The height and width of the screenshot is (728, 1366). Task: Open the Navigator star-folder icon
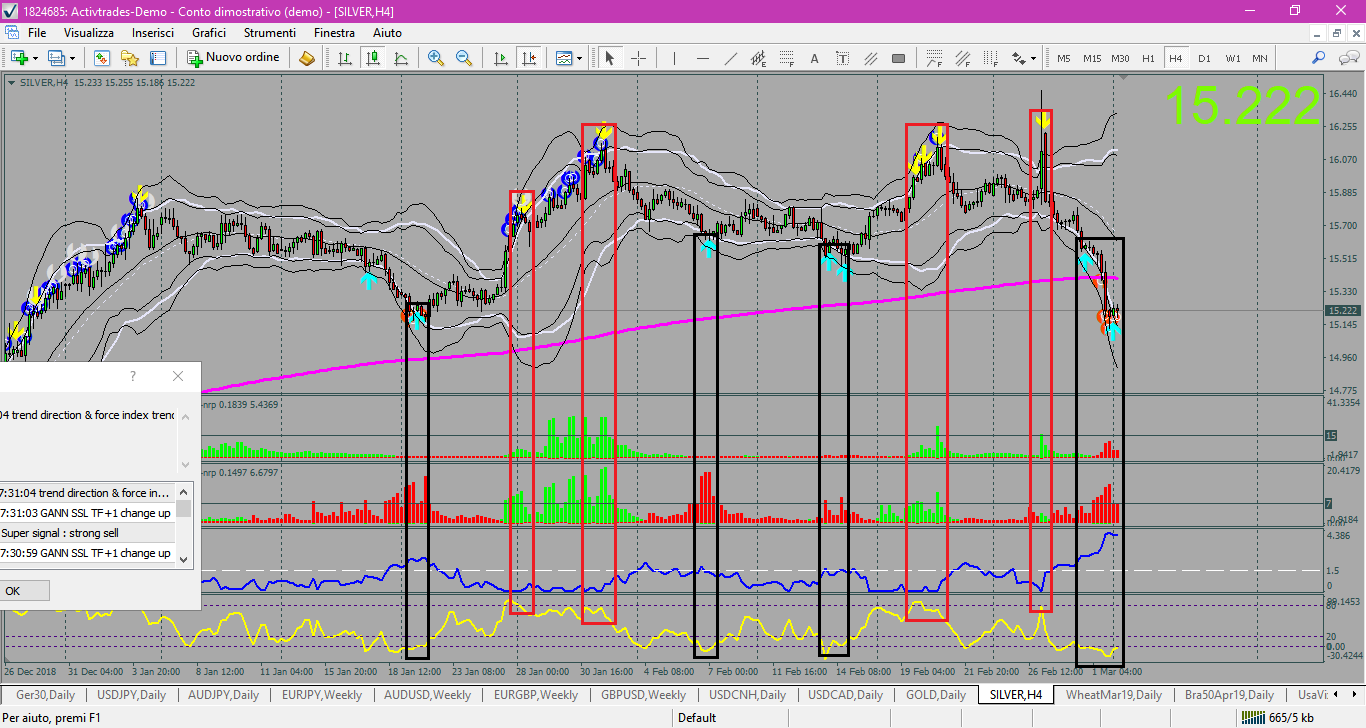click(129, 58)
